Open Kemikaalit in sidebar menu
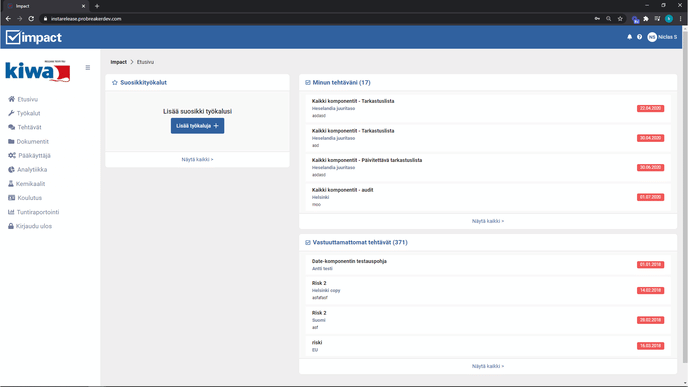688x387 pixels. [30, 184]
